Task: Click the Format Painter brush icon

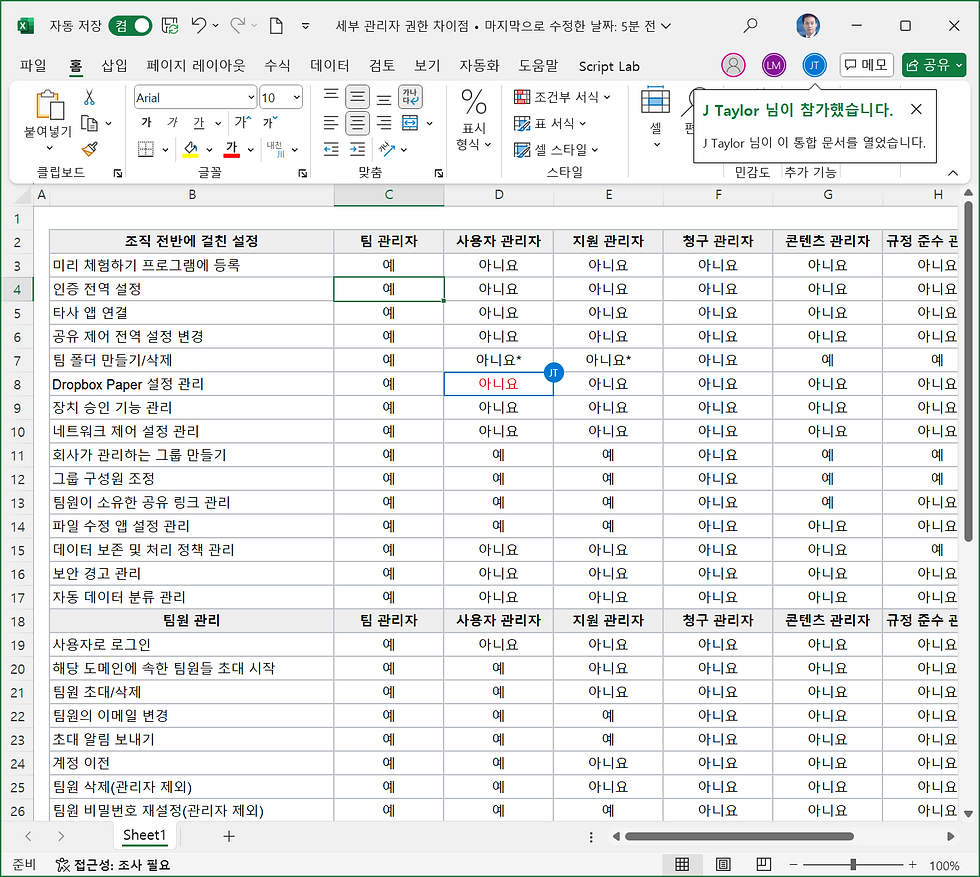Action: 89,149
